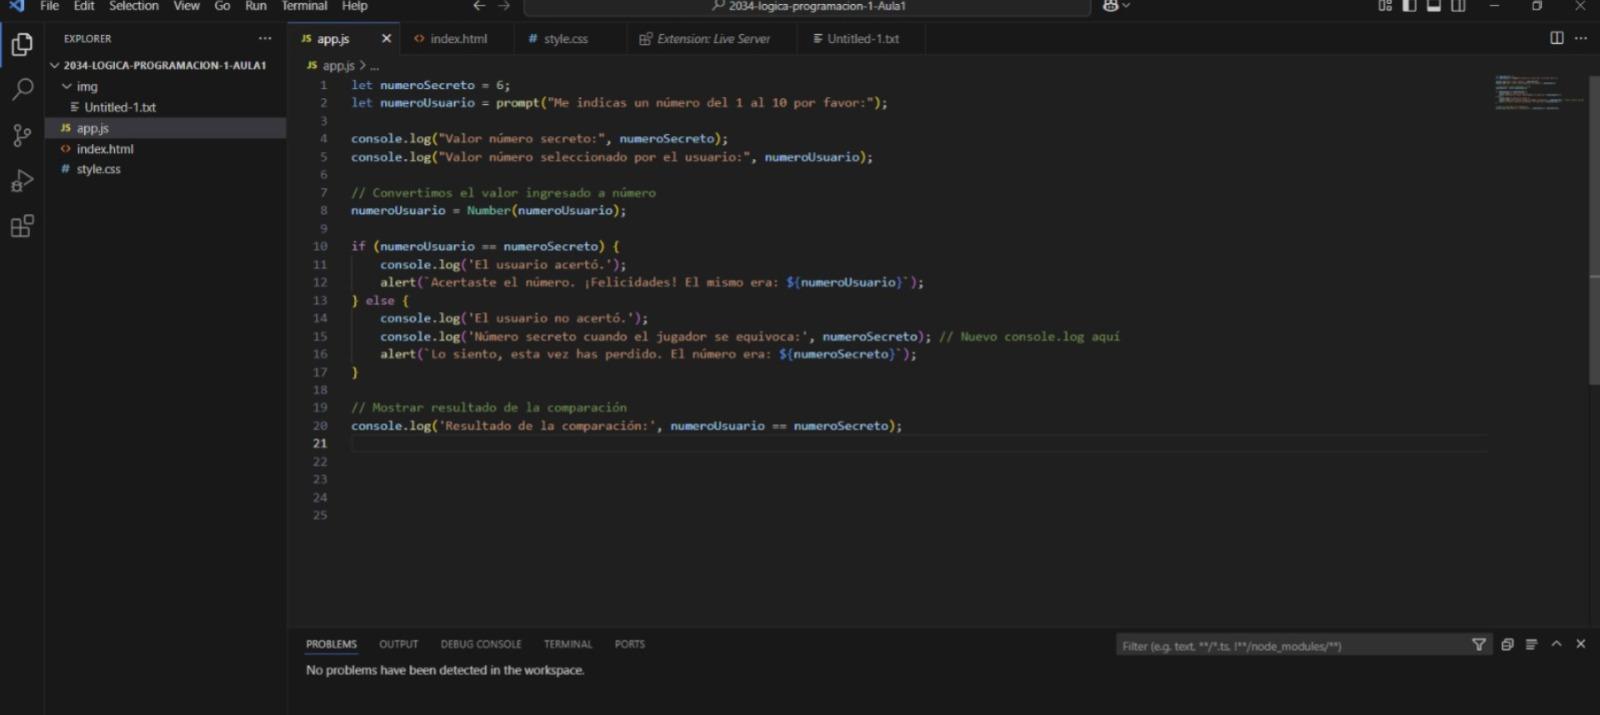Collapse the 2034-LOGICA-PROGRAMACION-1-AULA1 folder
The image size is (1600, 715).
click(165, 65)
